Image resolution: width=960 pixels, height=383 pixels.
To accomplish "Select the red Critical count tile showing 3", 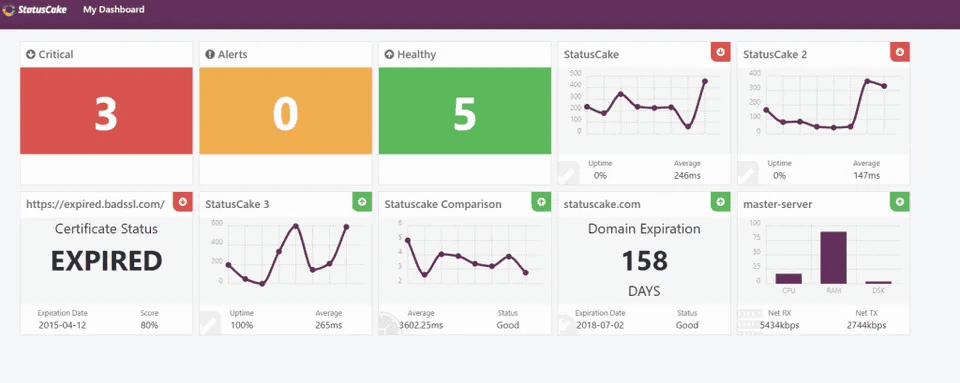I will pos(107,111).
